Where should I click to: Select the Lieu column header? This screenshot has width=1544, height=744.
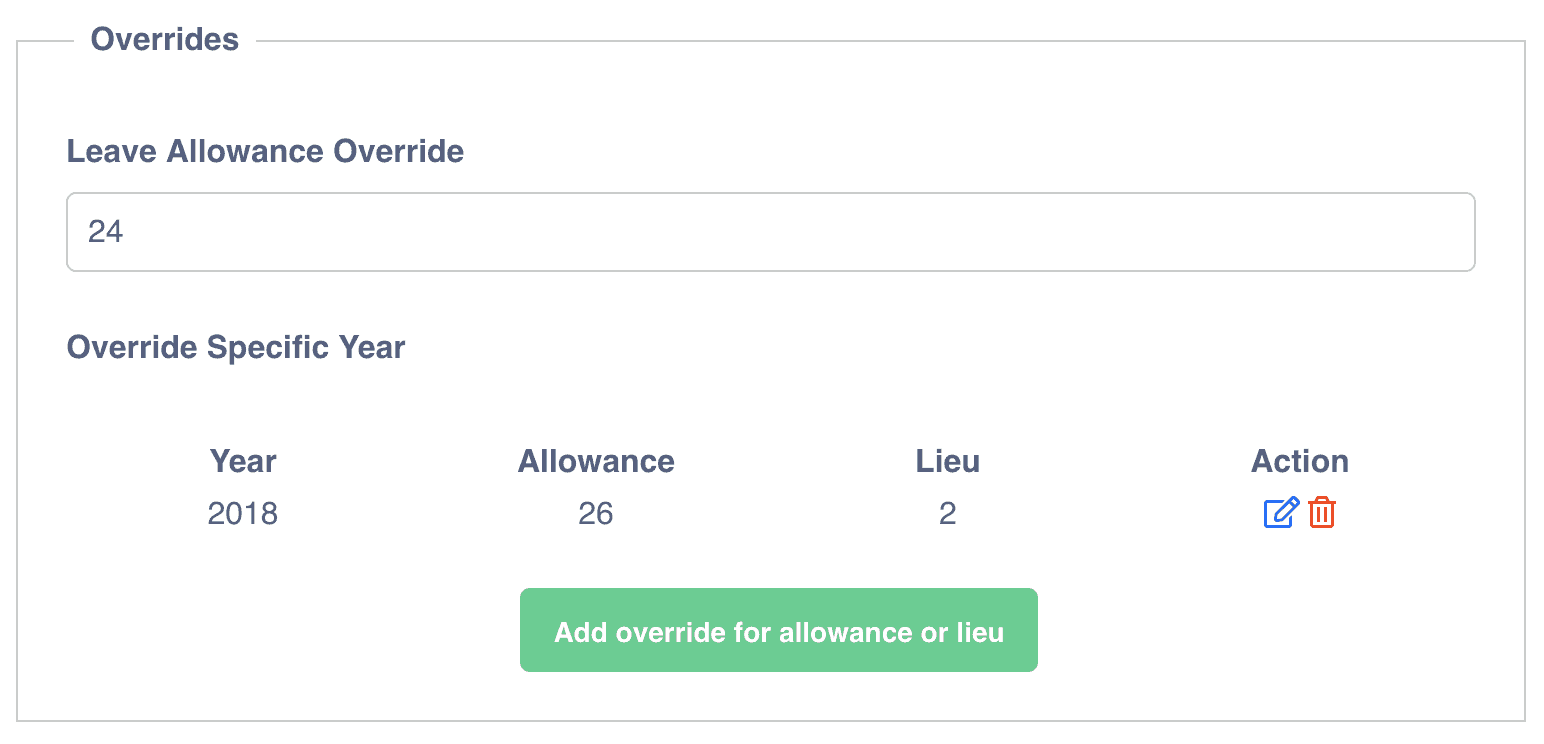[947, 461]
